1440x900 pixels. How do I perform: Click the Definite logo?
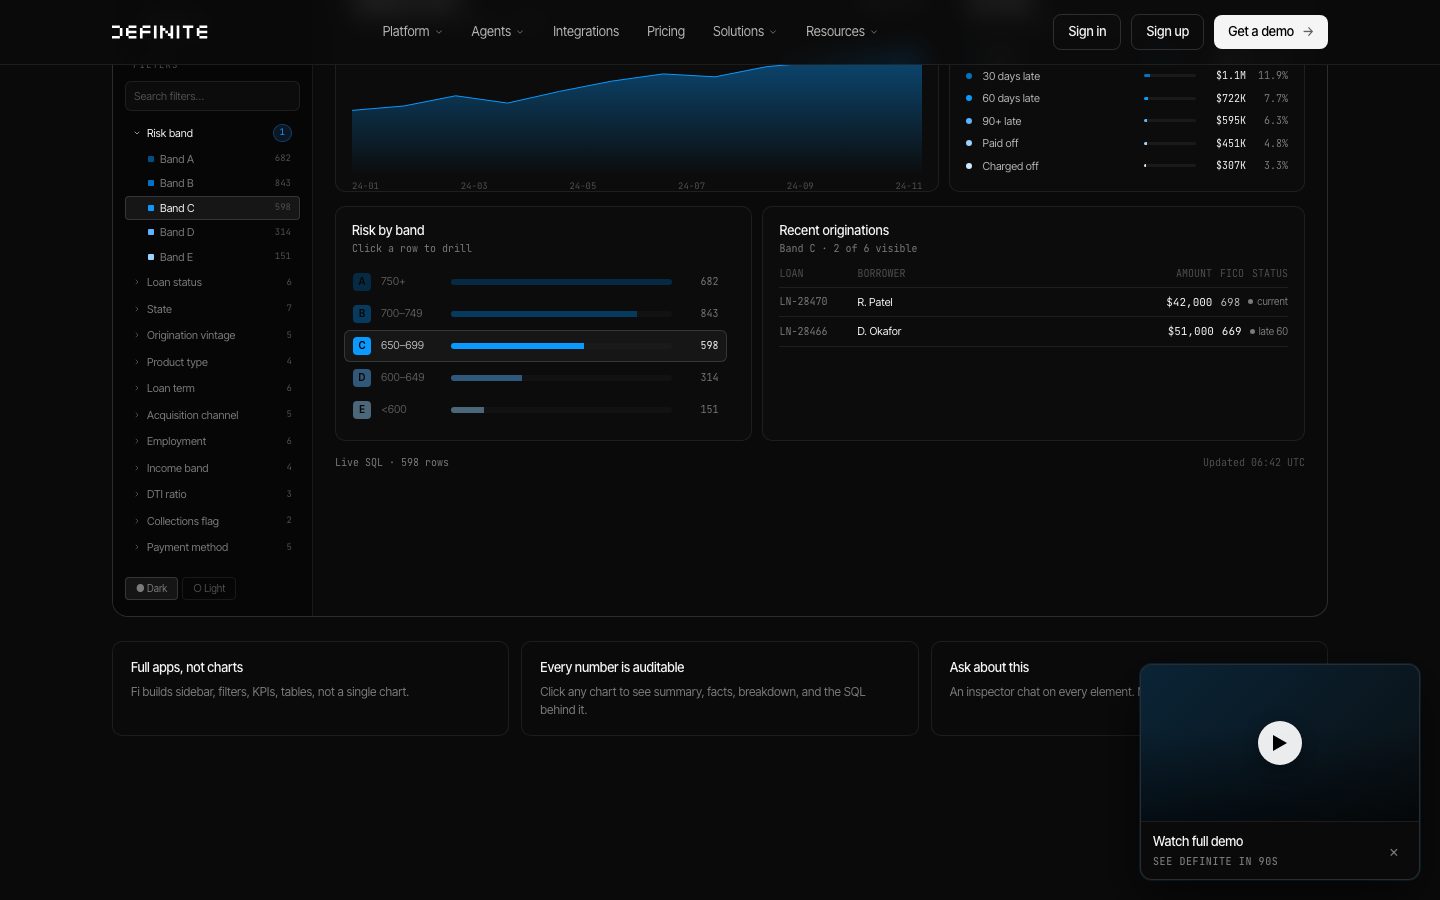[x=160, y=32]
